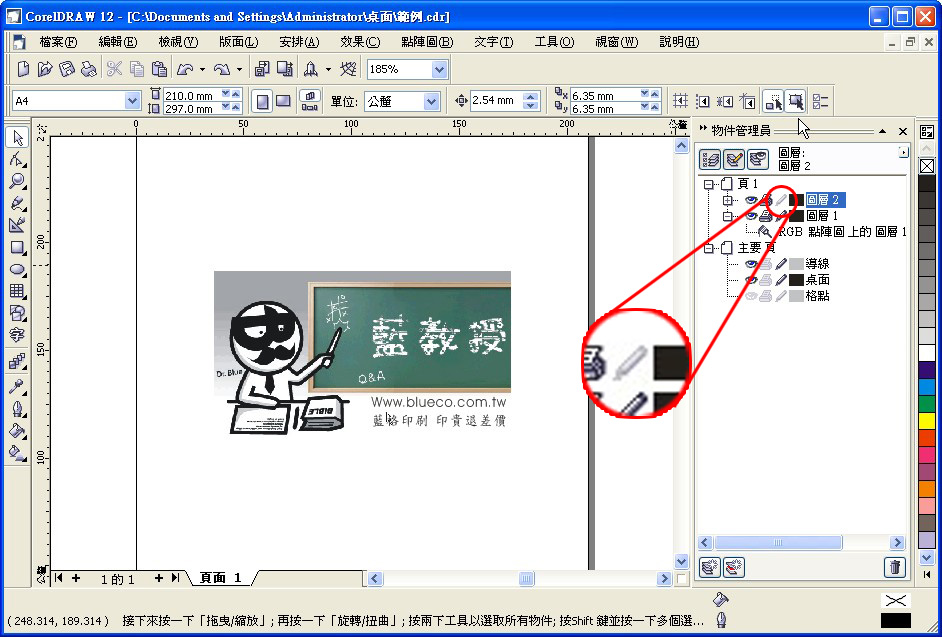Collapse the 主要 頁 tree node

[708, 248]
